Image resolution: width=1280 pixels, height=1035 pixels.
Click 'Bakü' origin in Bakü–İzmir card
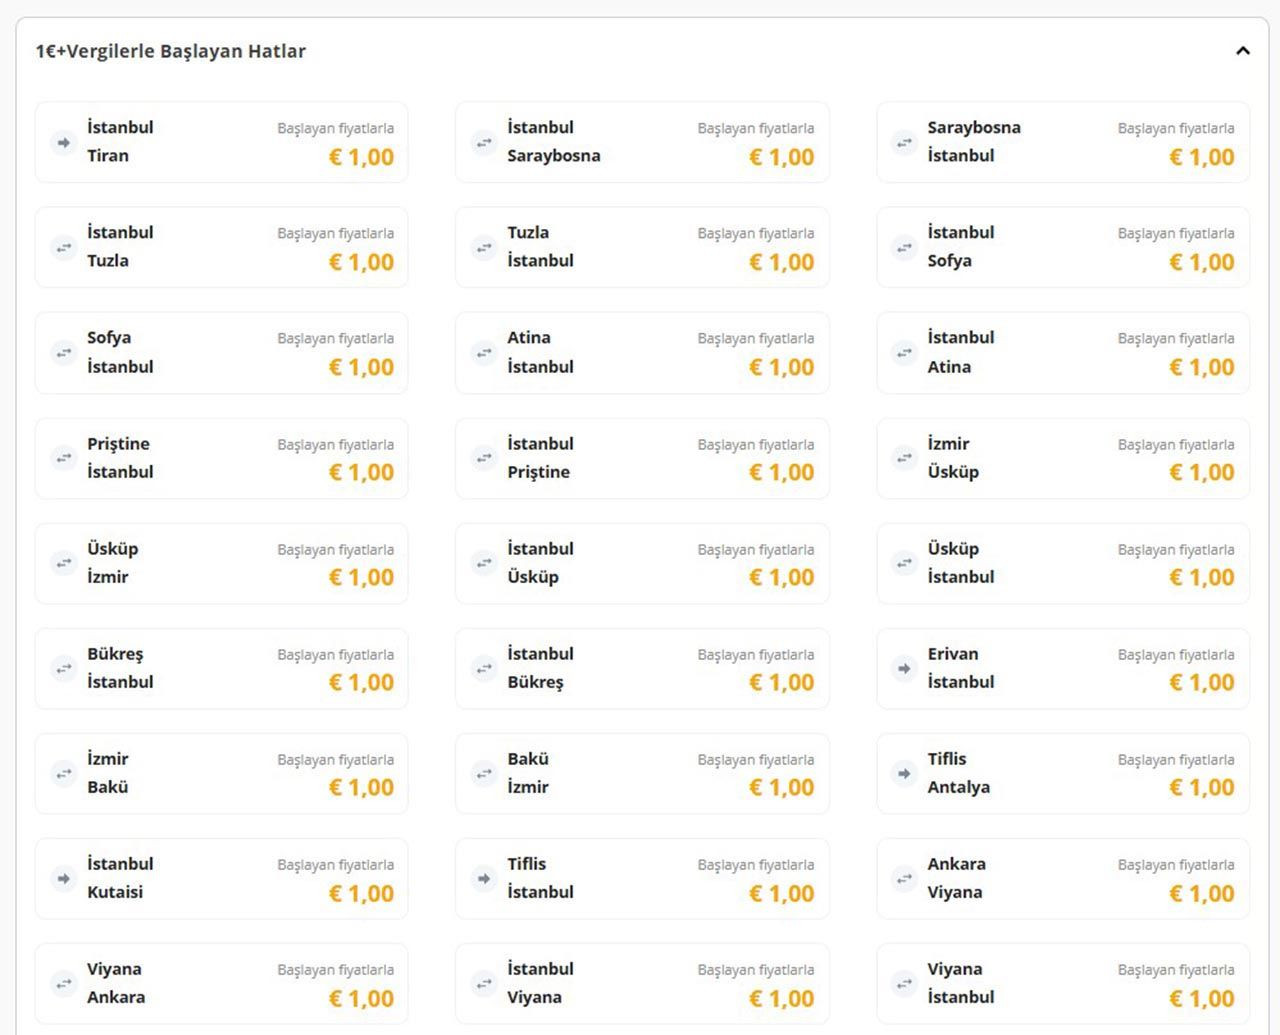click(x=528, y=759)
